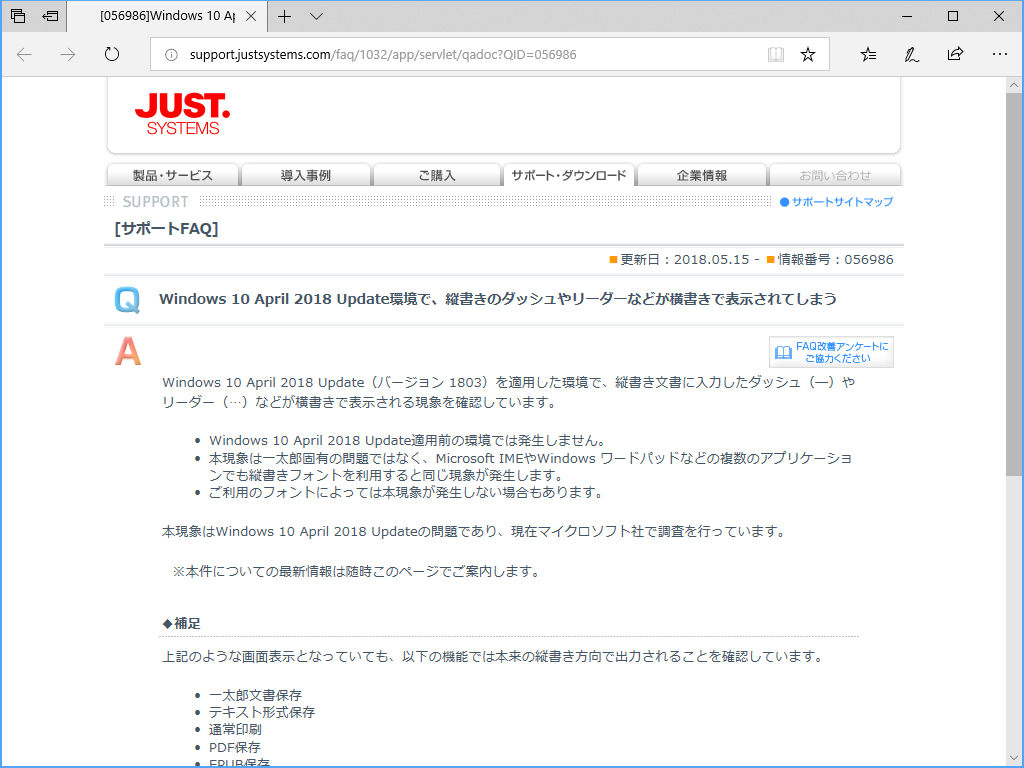The image size is (1024, 768).
Task: Share this page via the share icon
Action: 957,55
